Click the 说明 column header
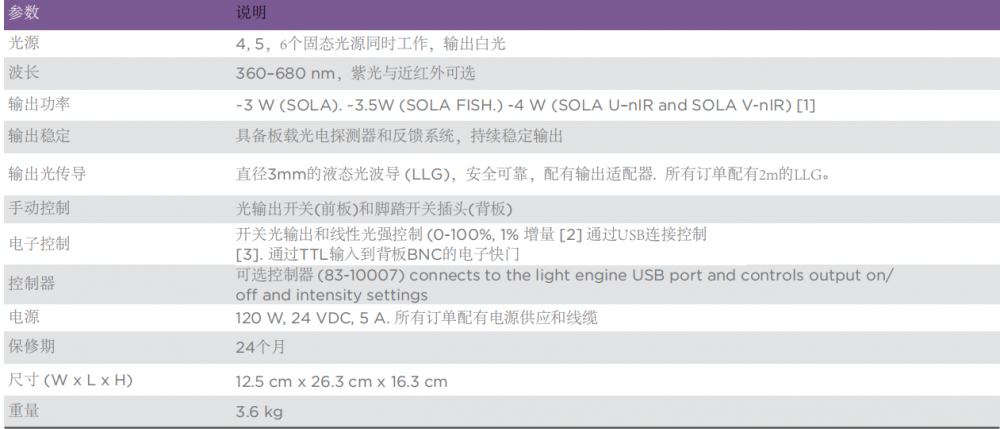 coord(251,13)
